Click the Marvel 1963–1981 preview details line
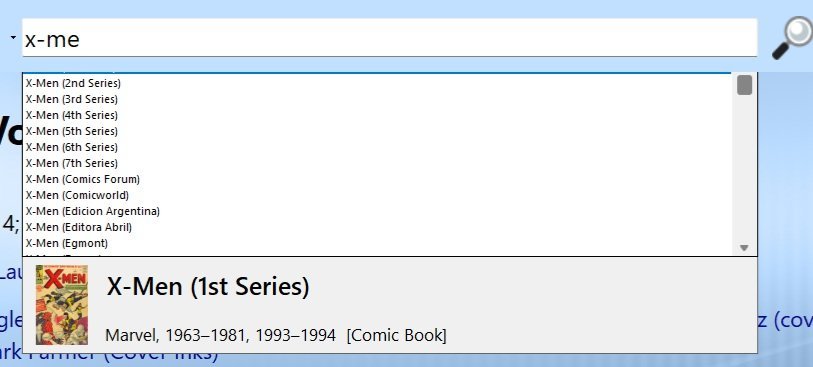Viewport: 813px width, 367px height. coord(275,335)
